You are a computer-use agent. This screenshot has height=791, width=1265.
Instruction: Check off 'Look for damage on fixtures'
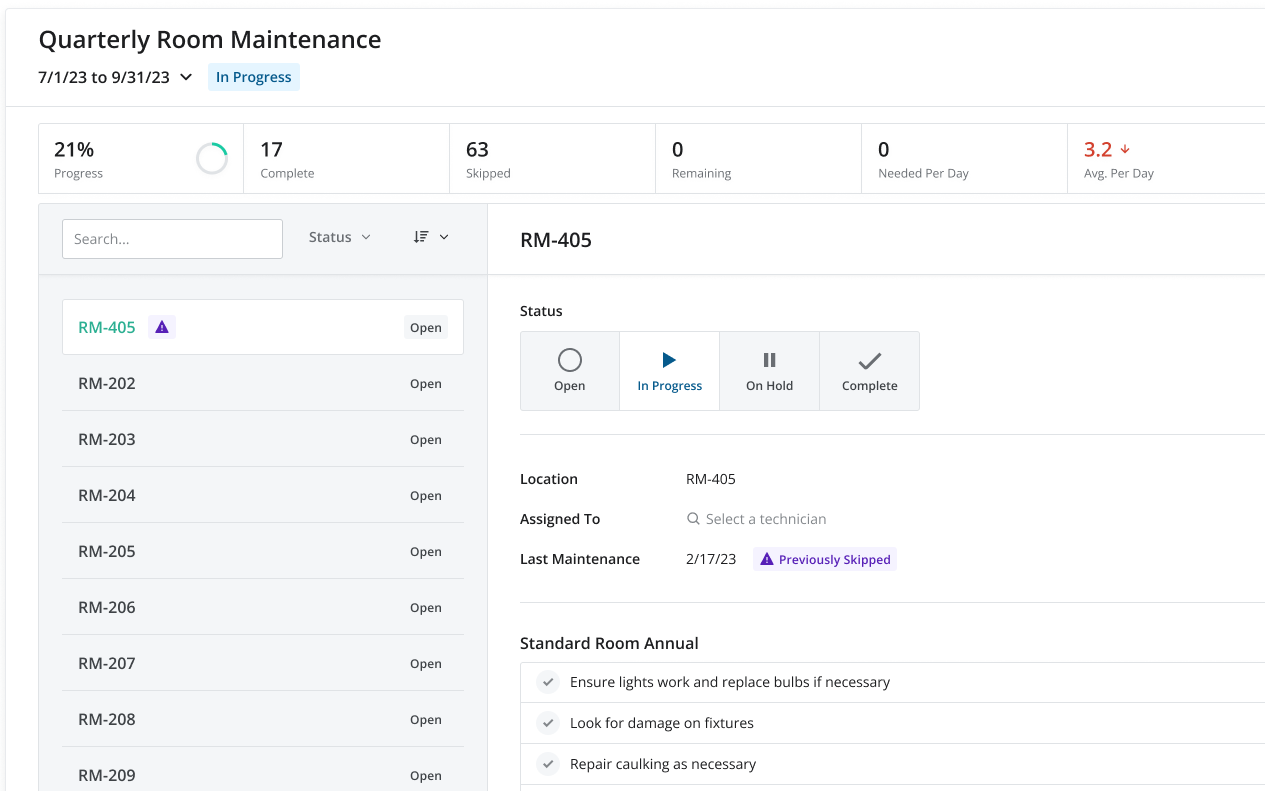pos(547,723)
